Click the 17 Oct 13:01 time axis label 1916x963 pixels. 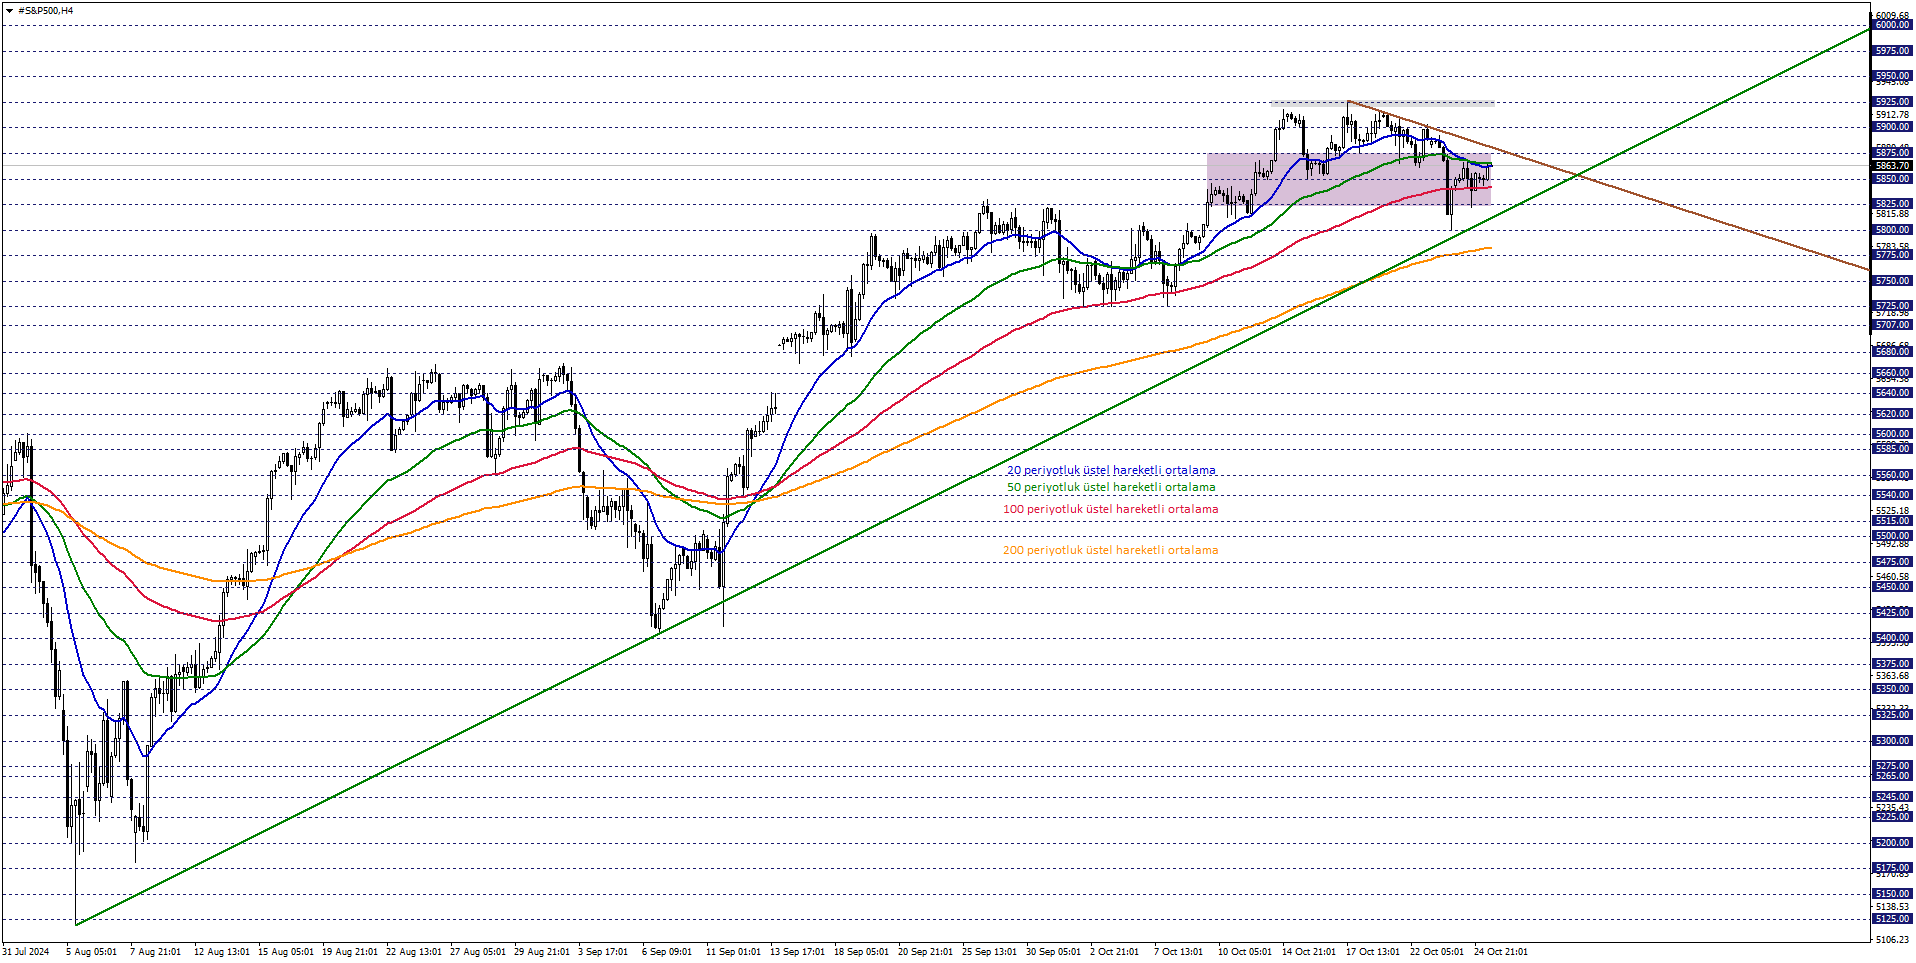click(1373, 952)
